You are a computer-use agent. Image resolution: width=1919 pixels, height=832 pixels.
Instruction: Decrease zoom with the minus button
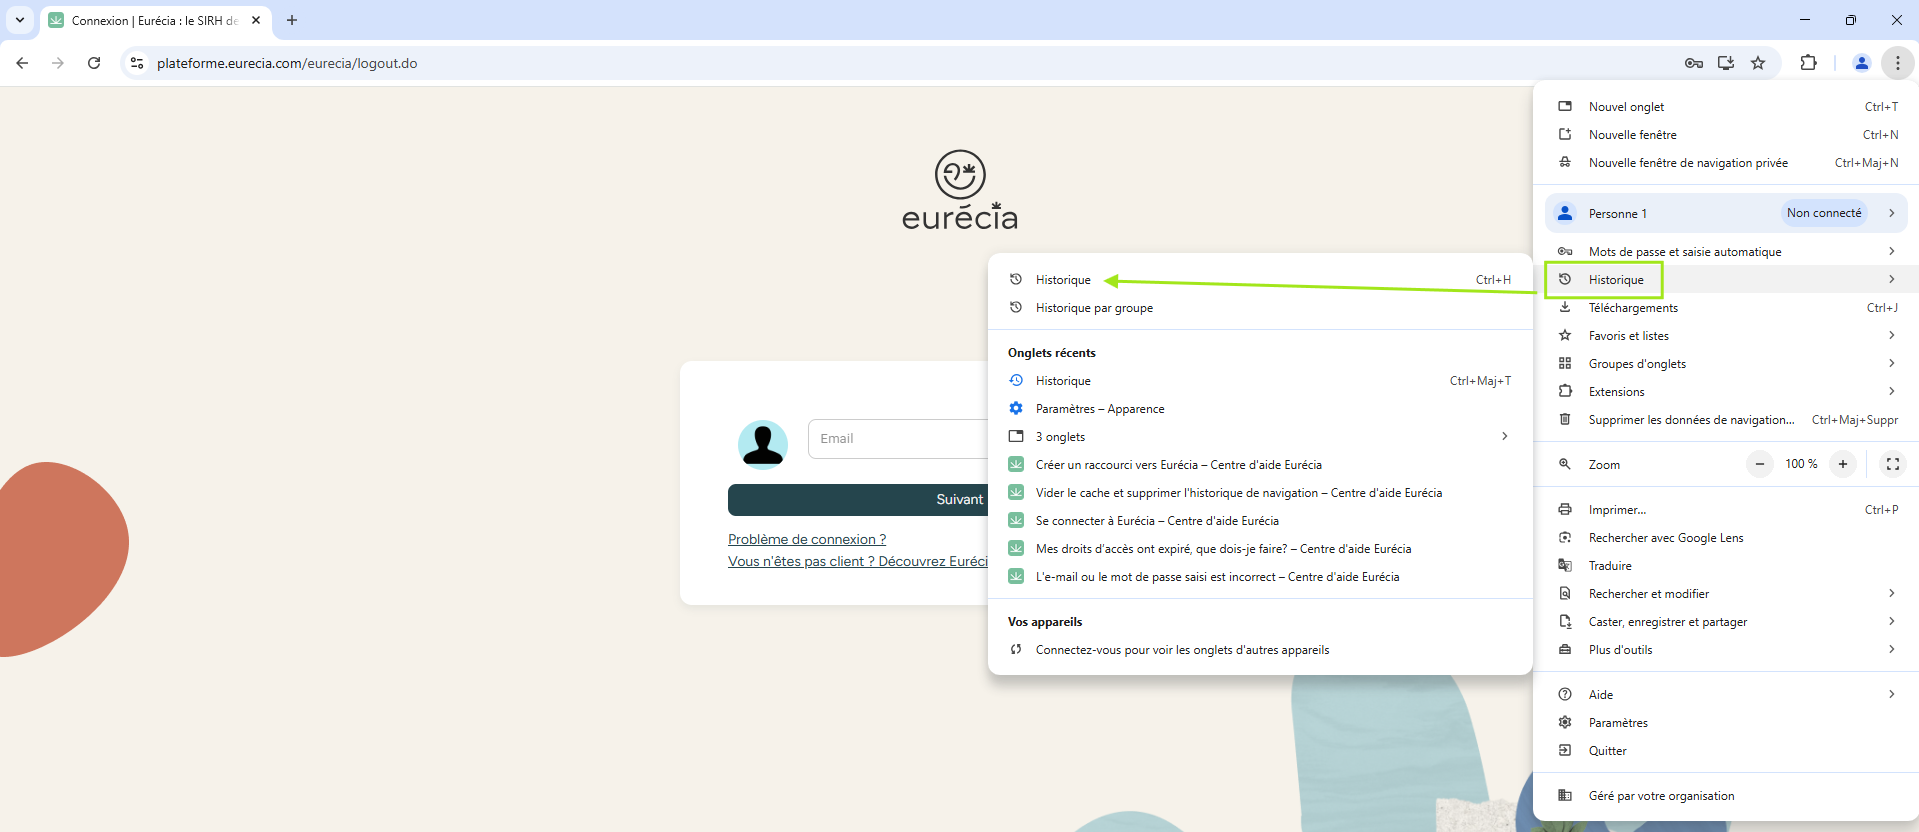click(x=1760, y=464)
